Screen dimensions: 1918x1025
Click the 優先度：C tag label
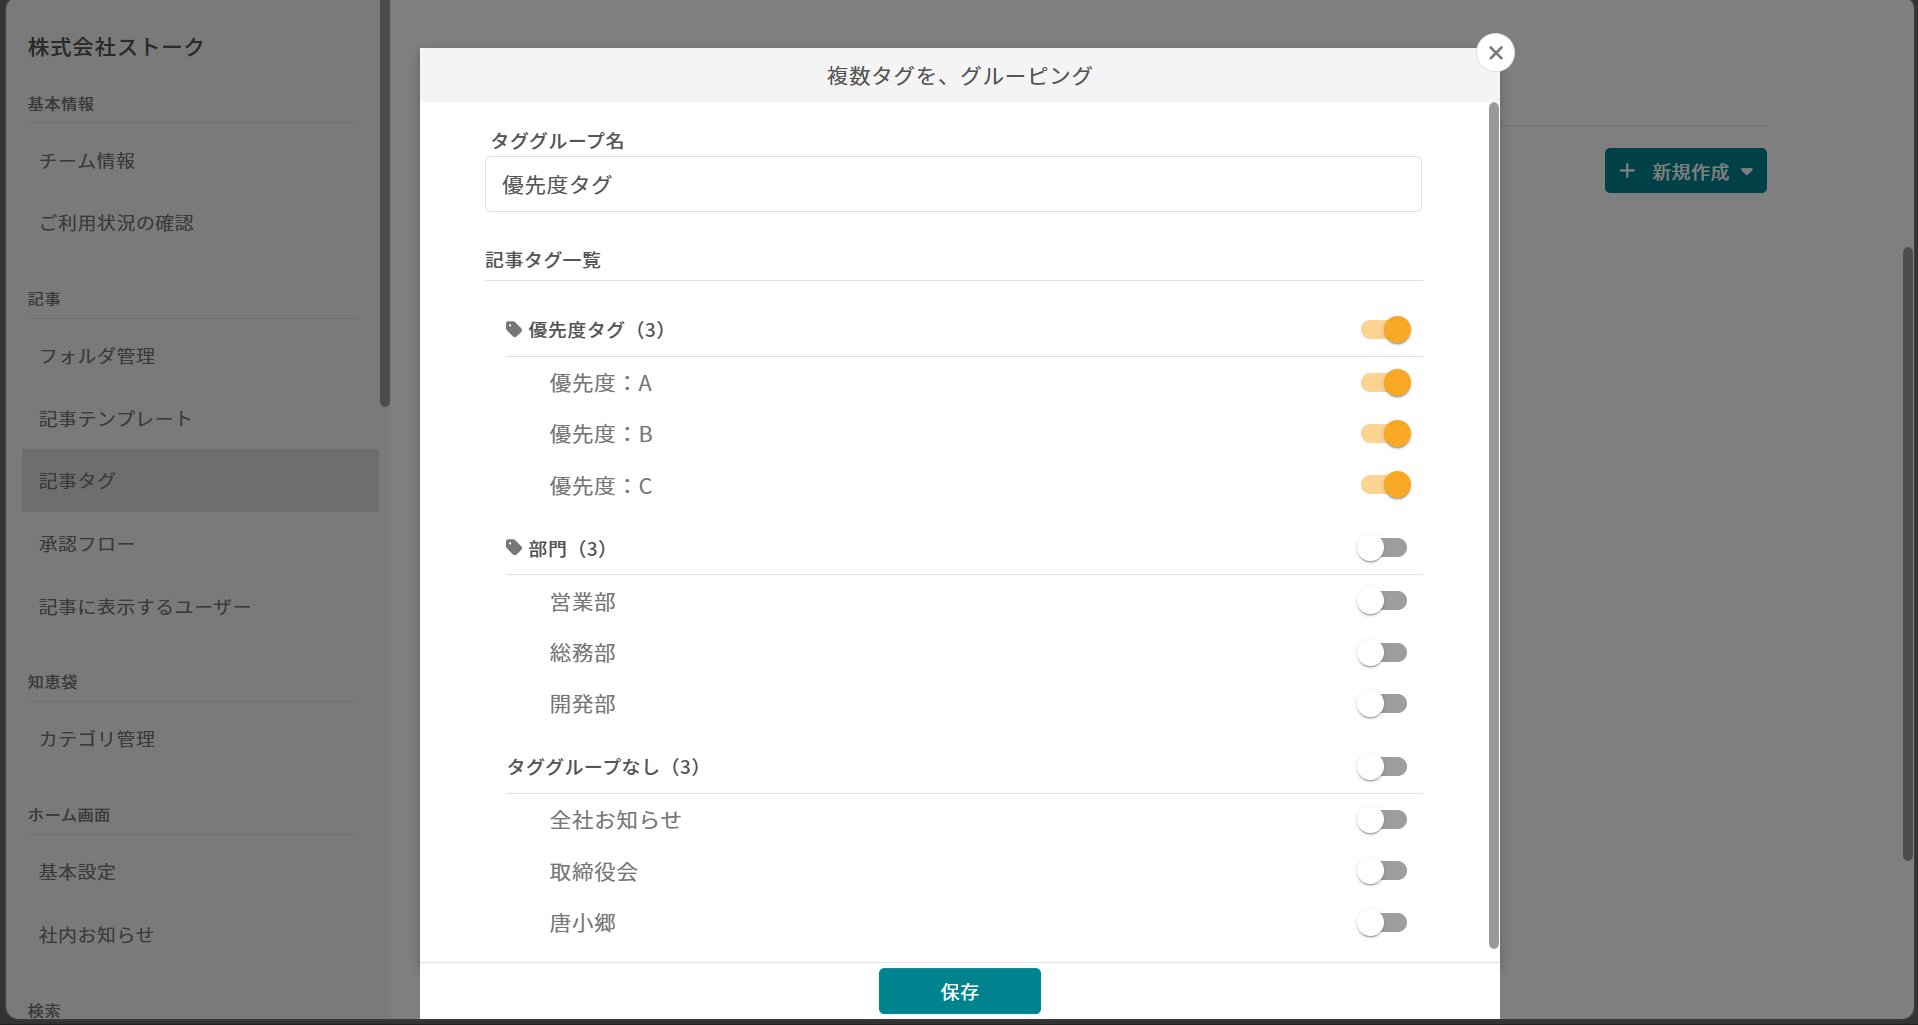click(601, 486)
